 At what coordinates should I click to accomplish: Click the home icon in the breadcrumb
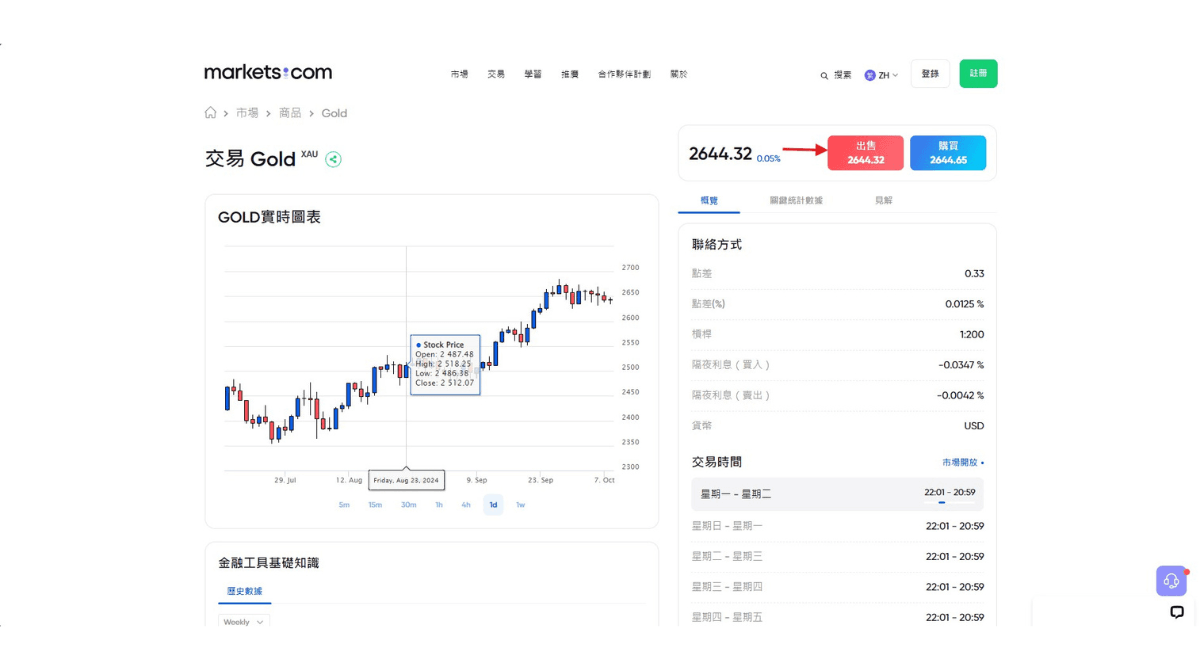pyautogui.click(x=210, y=112)
